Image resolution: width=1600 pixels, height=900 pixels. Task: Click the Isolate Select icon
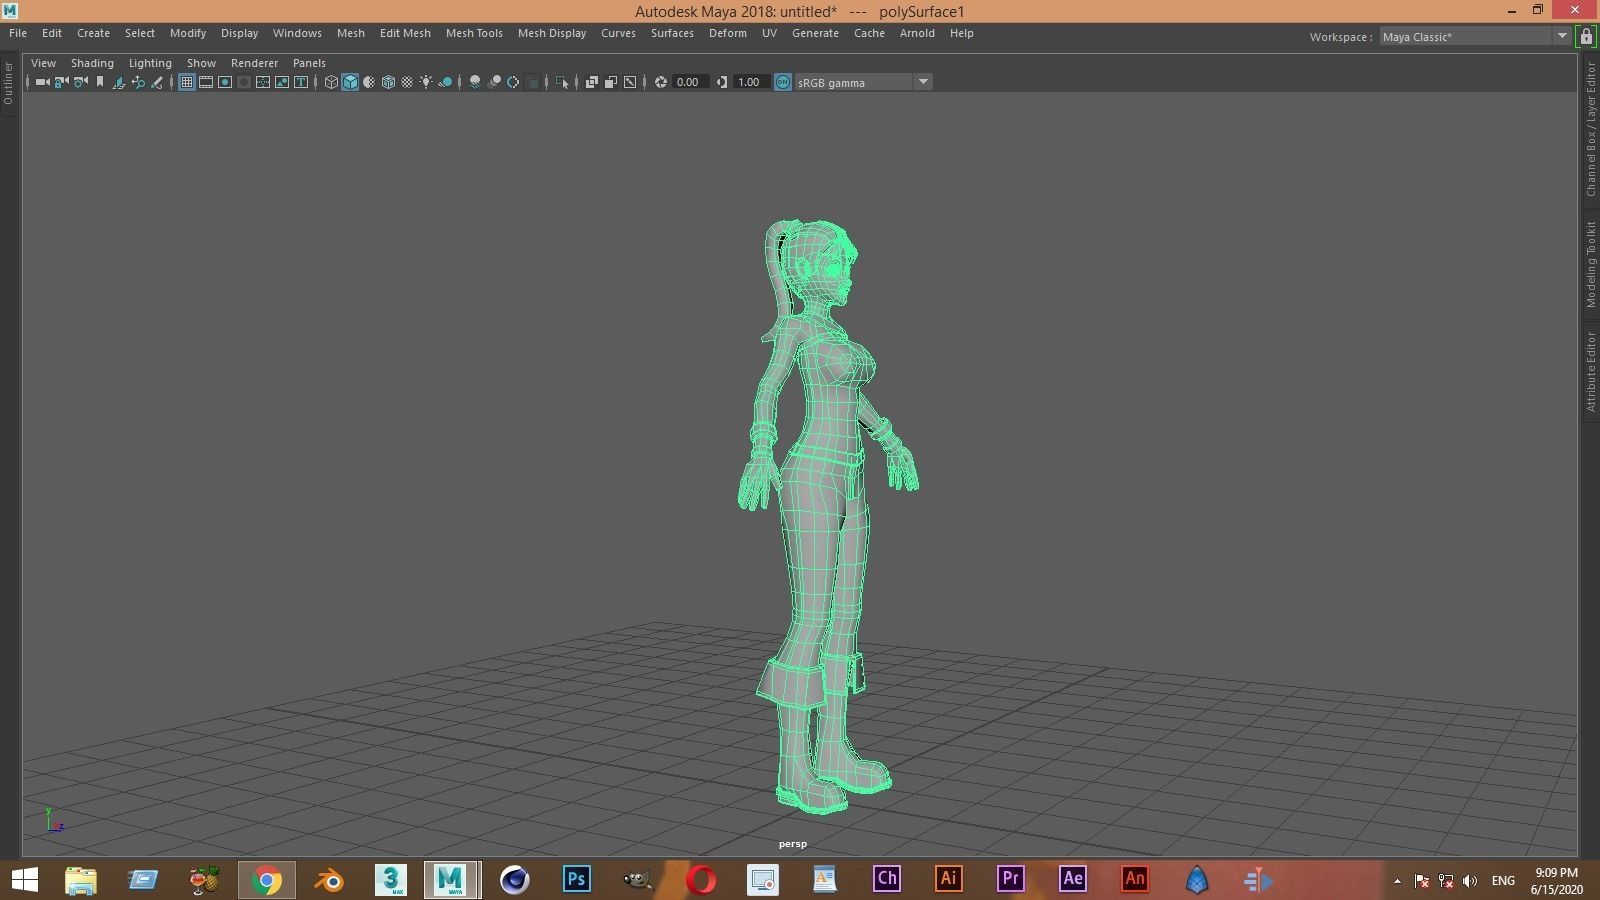tap(562, 82)
